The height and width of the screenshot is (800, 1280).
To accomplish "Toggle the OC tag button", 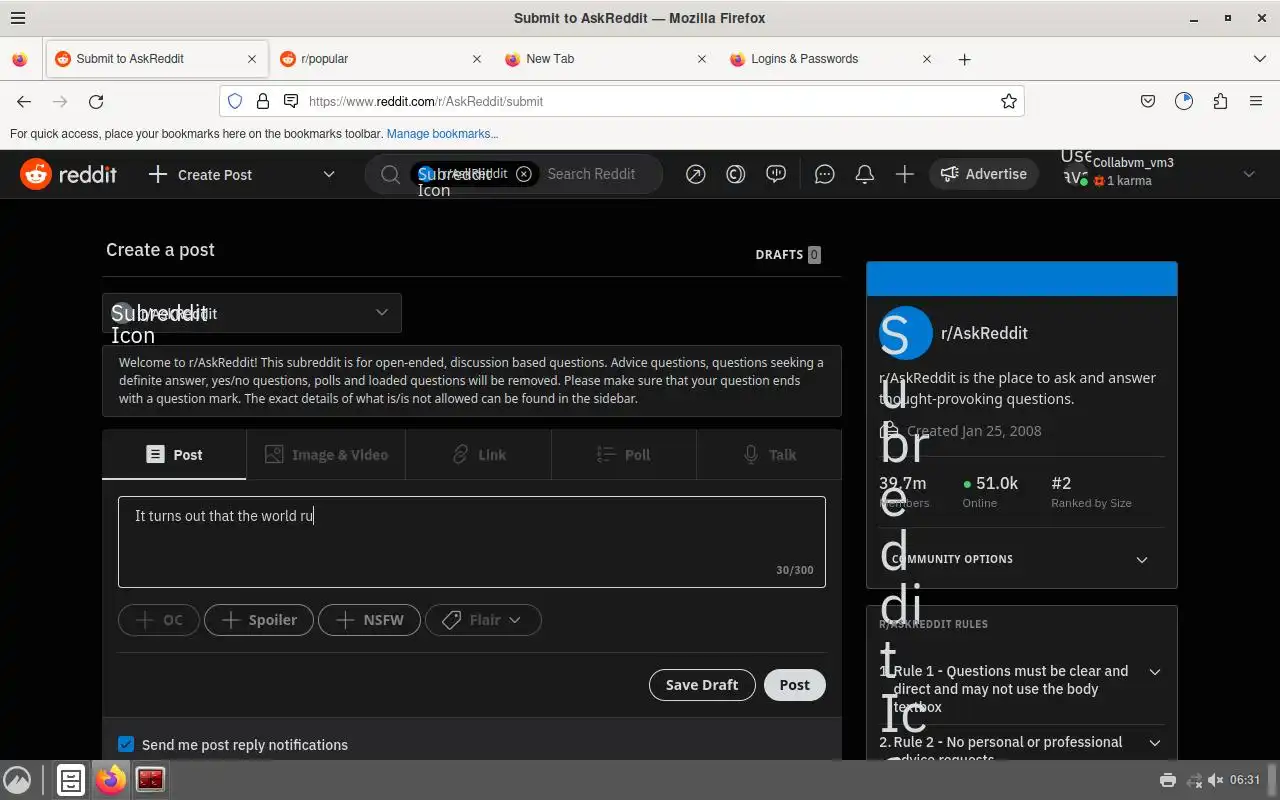I will (x=159, y=620).
